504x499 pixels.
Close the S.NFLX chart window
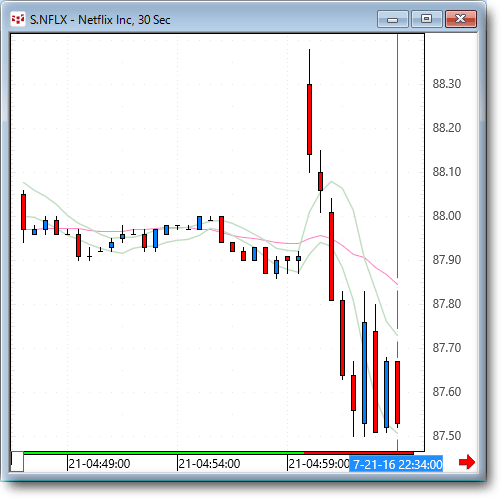[x=461, y=19]
